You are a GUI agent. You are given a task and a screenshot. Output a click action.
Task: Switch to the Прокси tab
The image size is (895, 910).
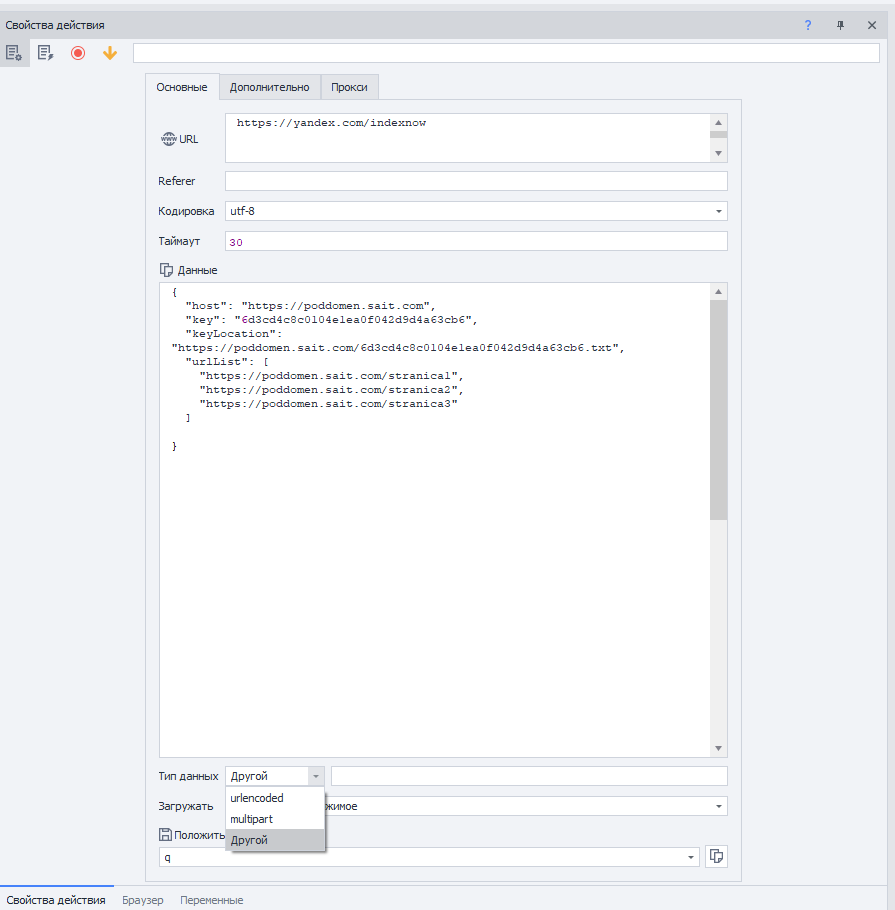point(349,87)
